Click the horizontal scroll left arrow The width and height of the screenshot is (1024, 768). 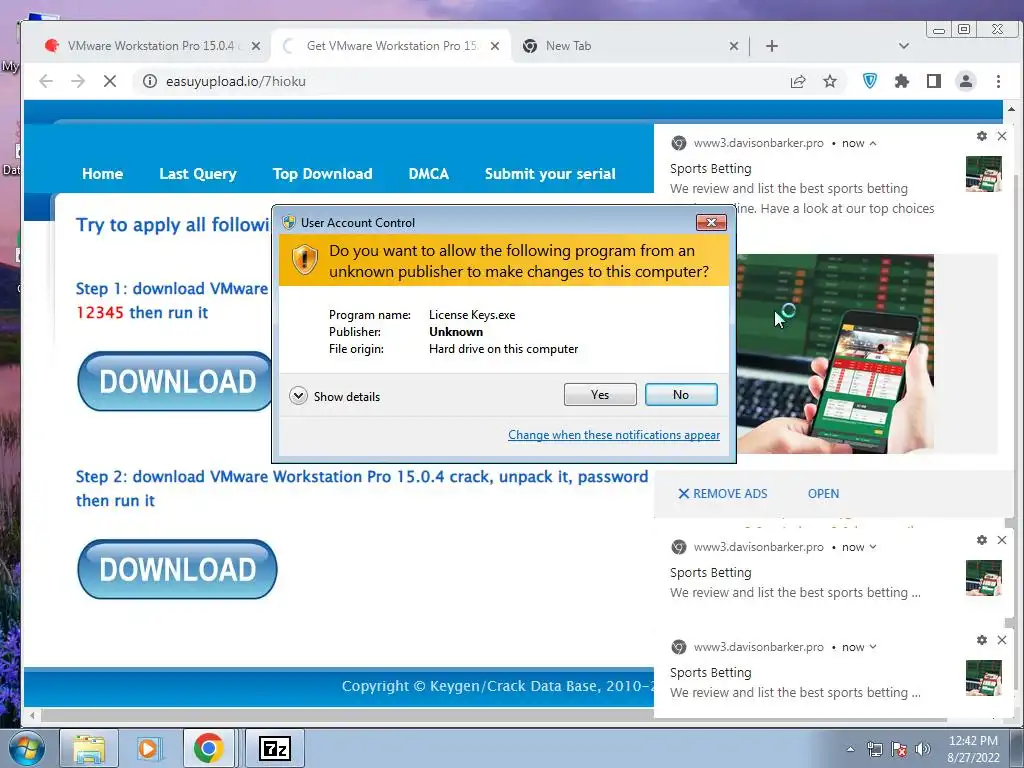[x=31, y=716]
